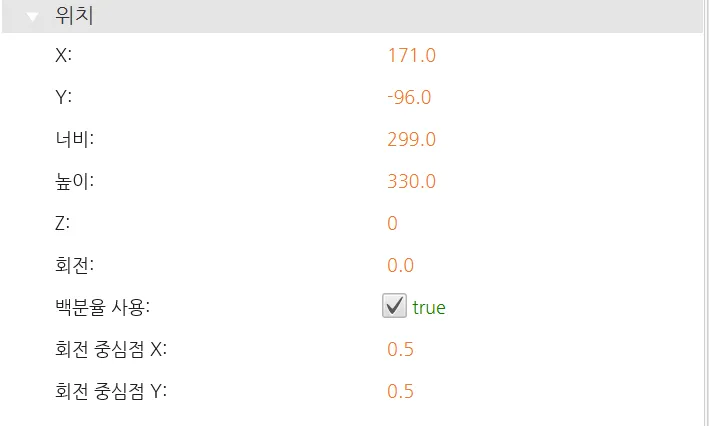This screenshot has height=426, width=710.
Task: Click the 너비 value 299.0
Action: [x=411, y=139]
